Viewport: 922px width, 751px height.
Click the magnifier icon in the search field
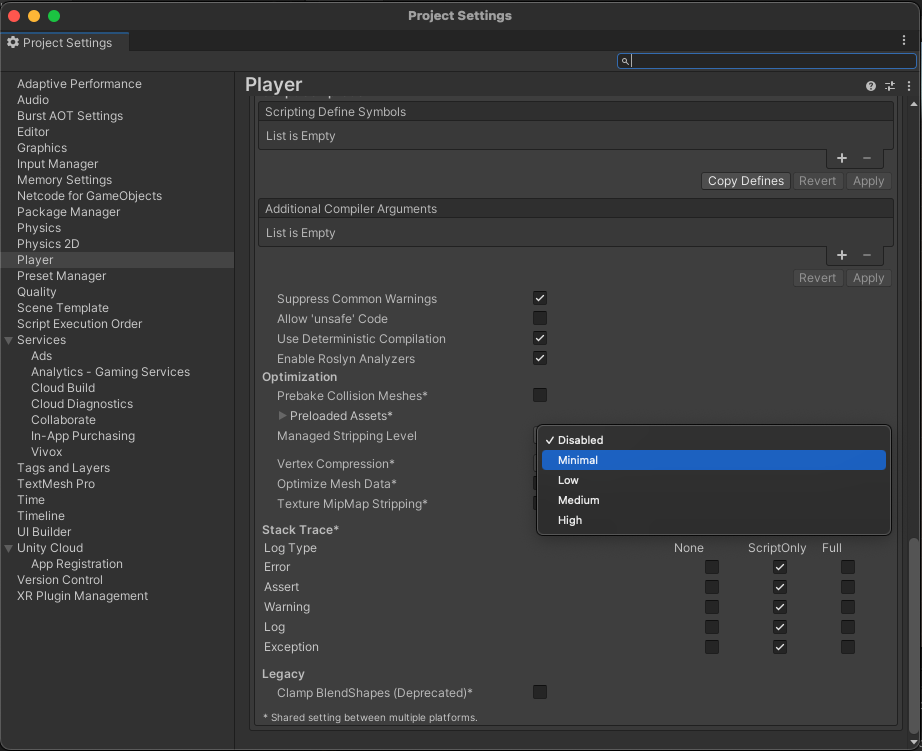(x=625, y=62)
